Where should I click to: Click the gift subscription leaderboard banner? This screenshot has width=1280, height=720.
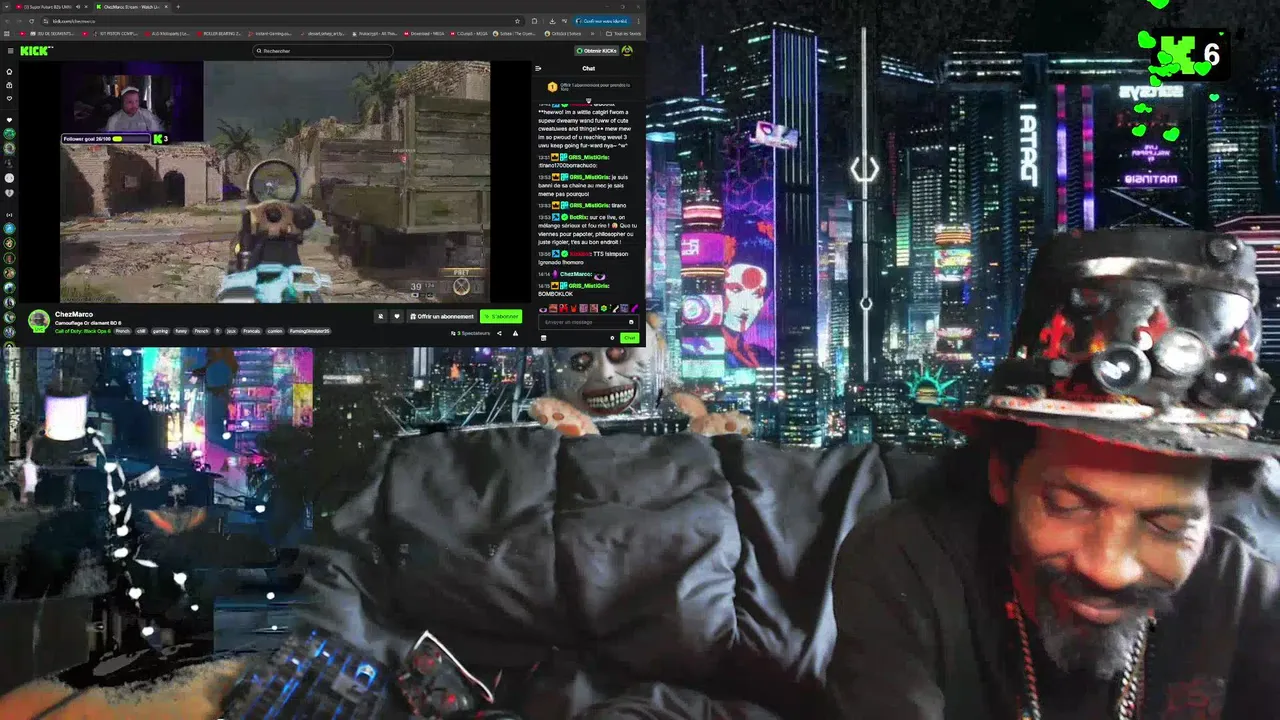click(x=588, y=88)
